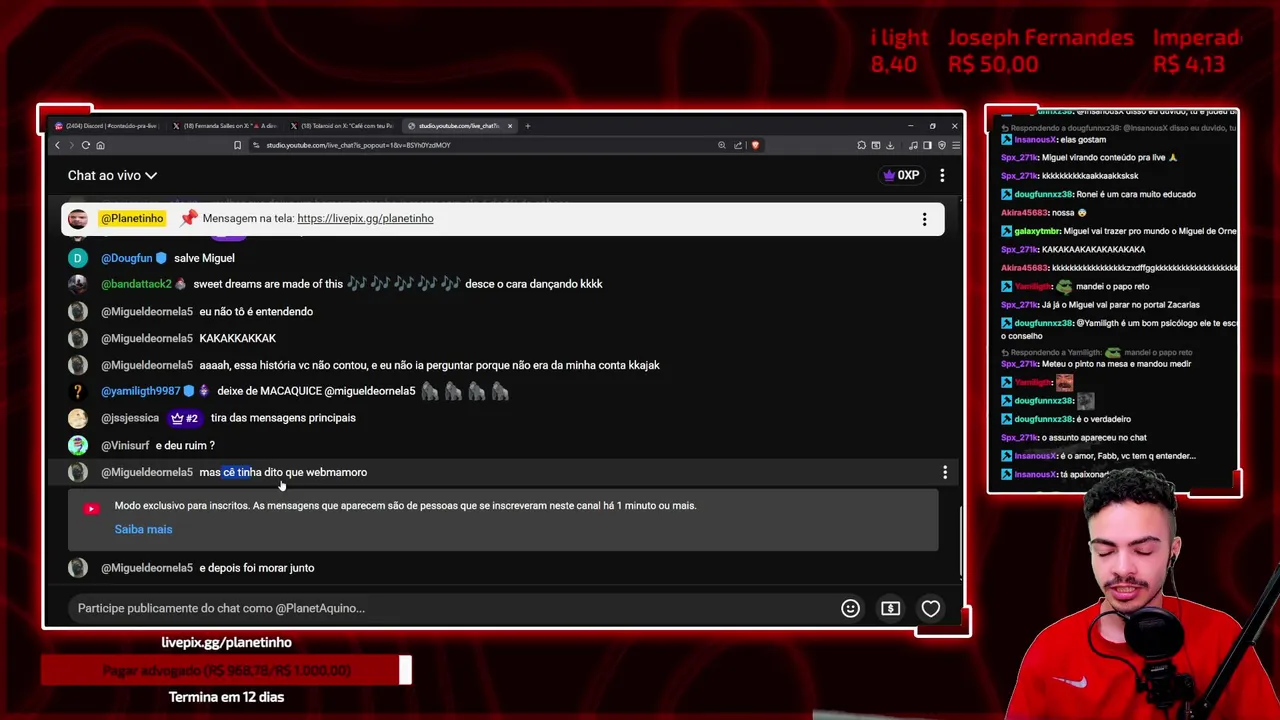Open the chat header three-dot menu

pyautogui.click(x=942, y=175)
